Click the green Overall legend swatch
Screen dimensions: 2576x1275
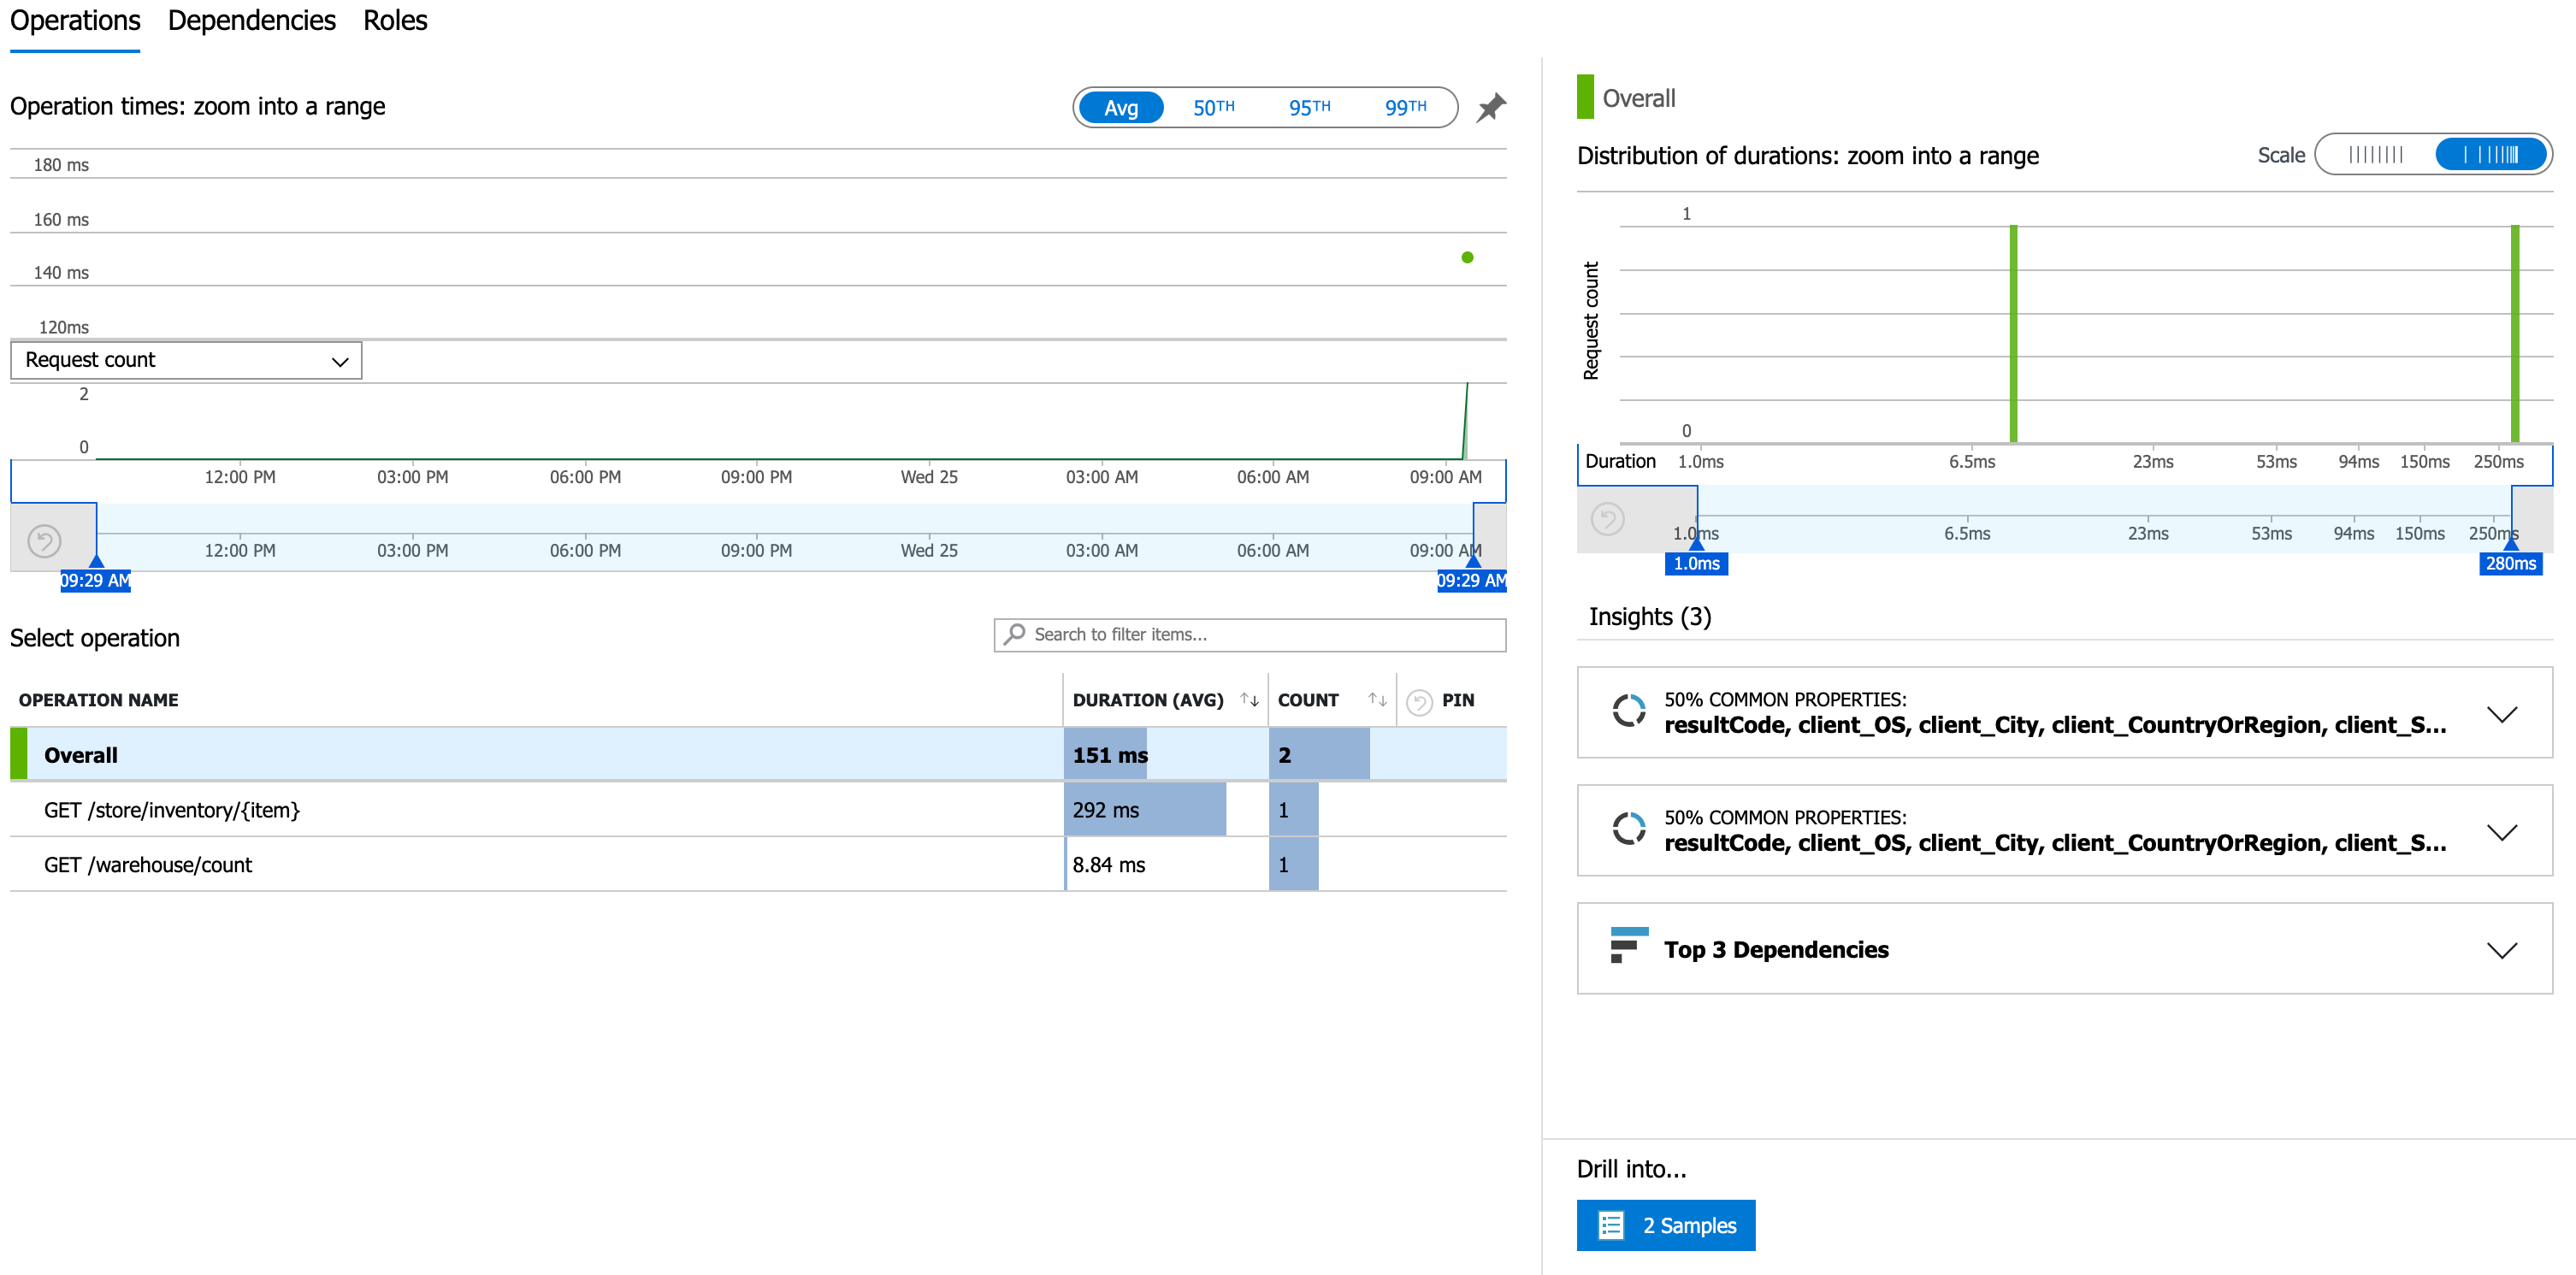(1585, 97)
